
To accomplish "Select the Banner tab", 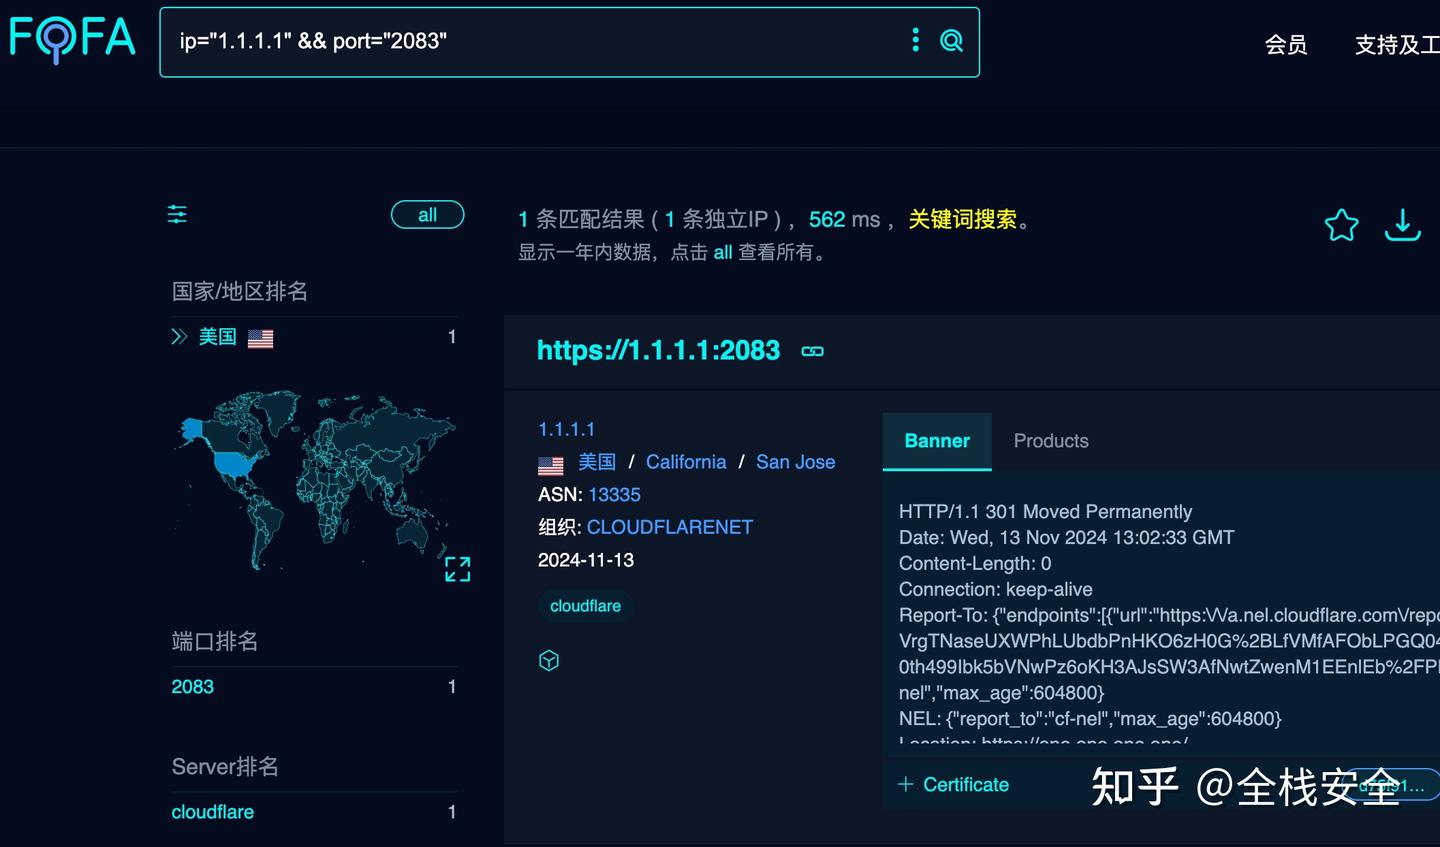I will pyautogui.click(x=936, y=440).
